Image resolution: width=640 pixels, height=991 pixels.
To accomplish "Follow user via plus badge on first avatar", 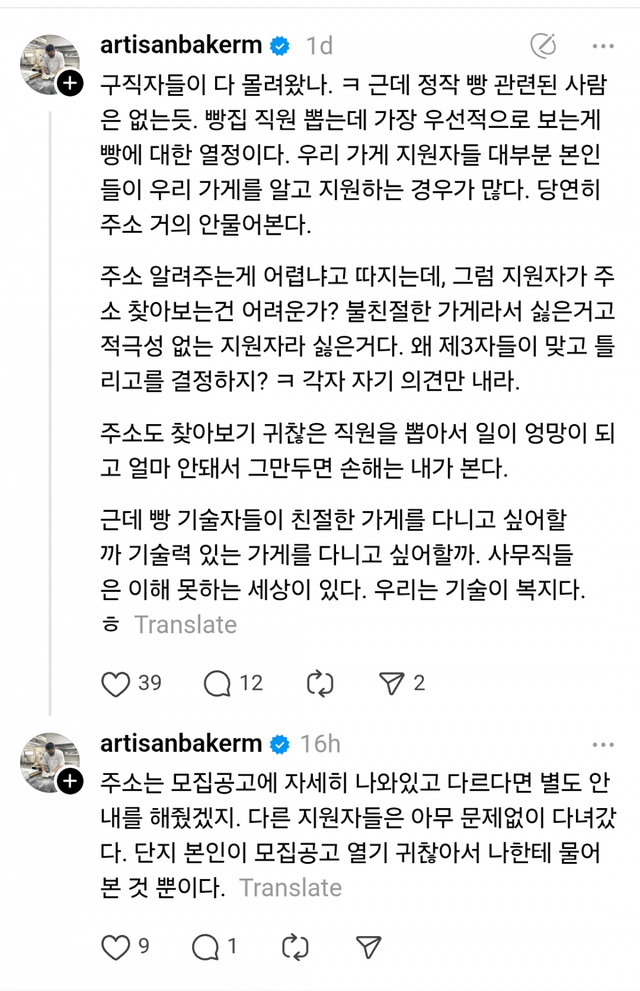I will click(x=69, y=85).
